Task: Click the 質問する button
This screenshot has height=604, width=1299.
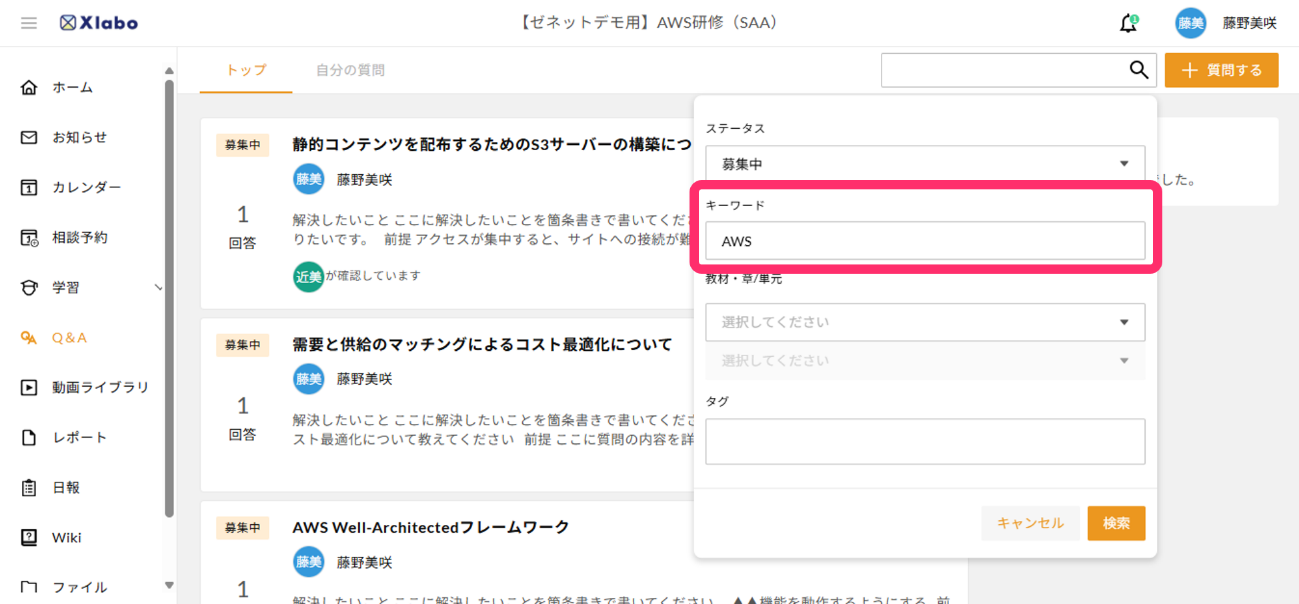Action: pos(1221,71)
